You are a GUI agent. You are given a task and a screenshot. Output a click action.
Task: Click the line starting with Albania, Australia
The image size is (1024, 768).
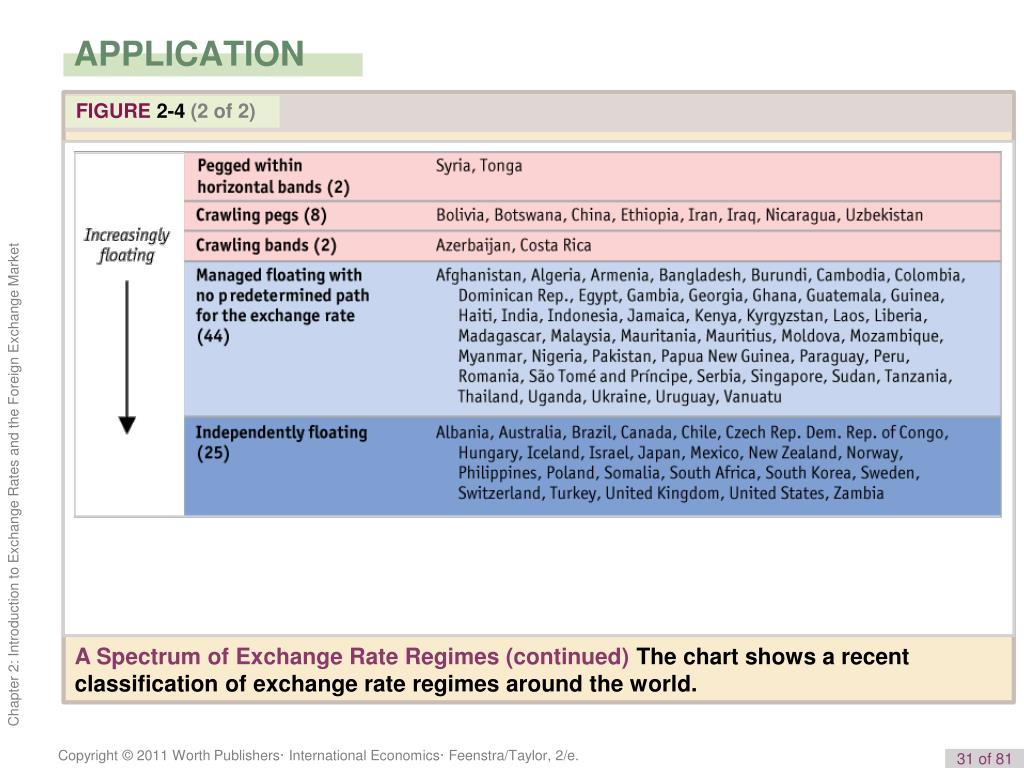[x=692, y=433]
